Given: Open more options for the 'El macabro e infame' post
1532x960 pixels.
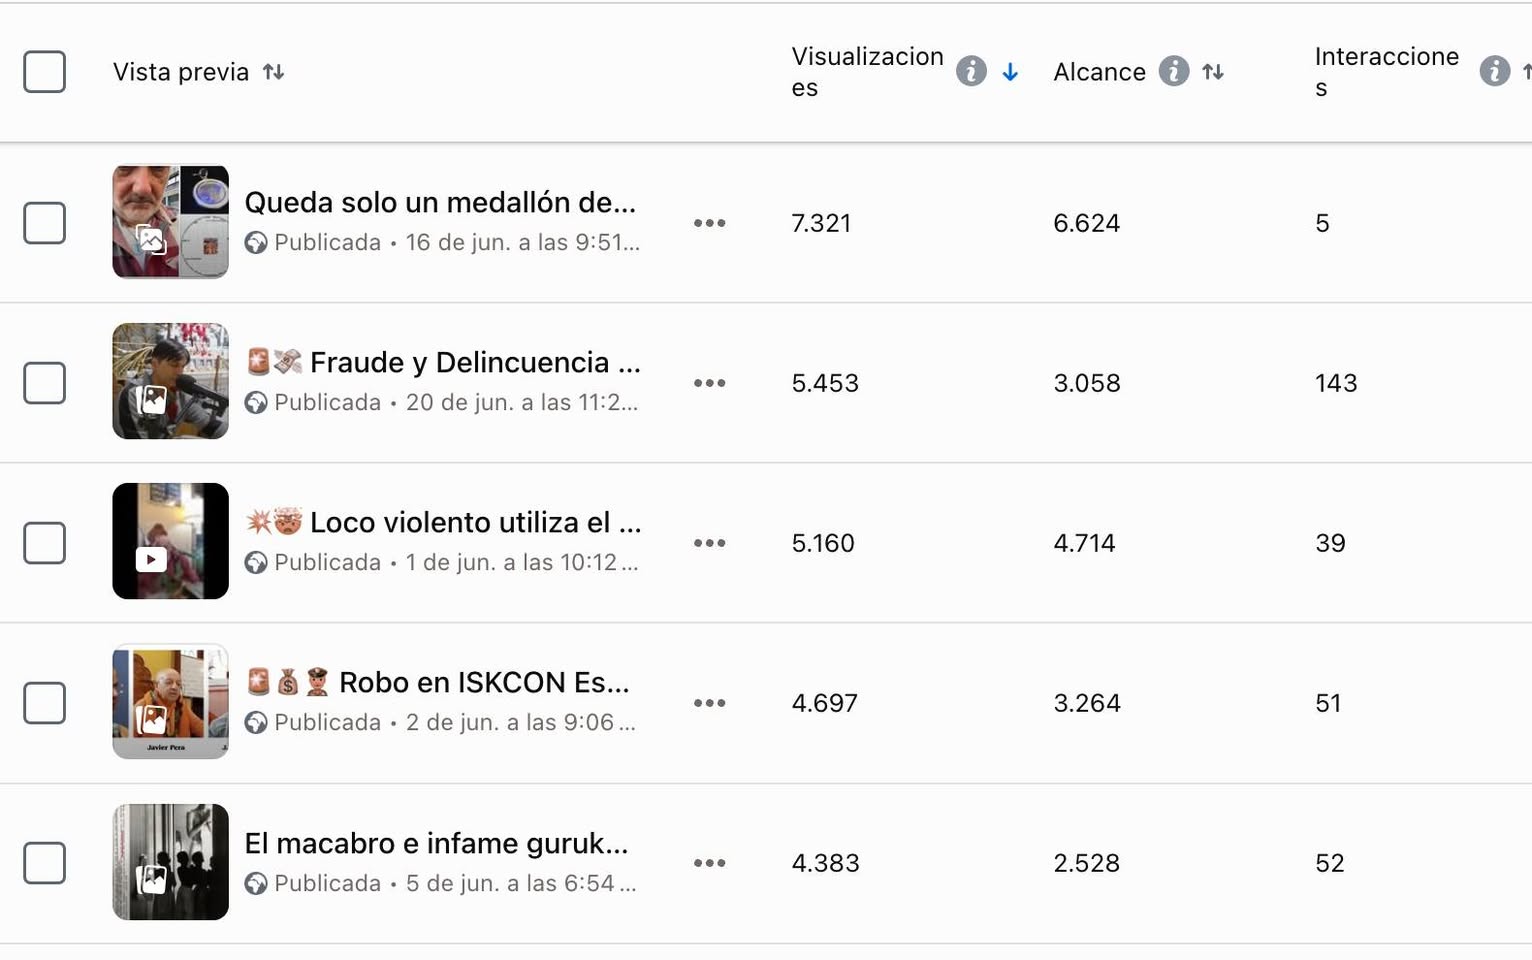Looking at the screenshot, I should coord(709,863).
